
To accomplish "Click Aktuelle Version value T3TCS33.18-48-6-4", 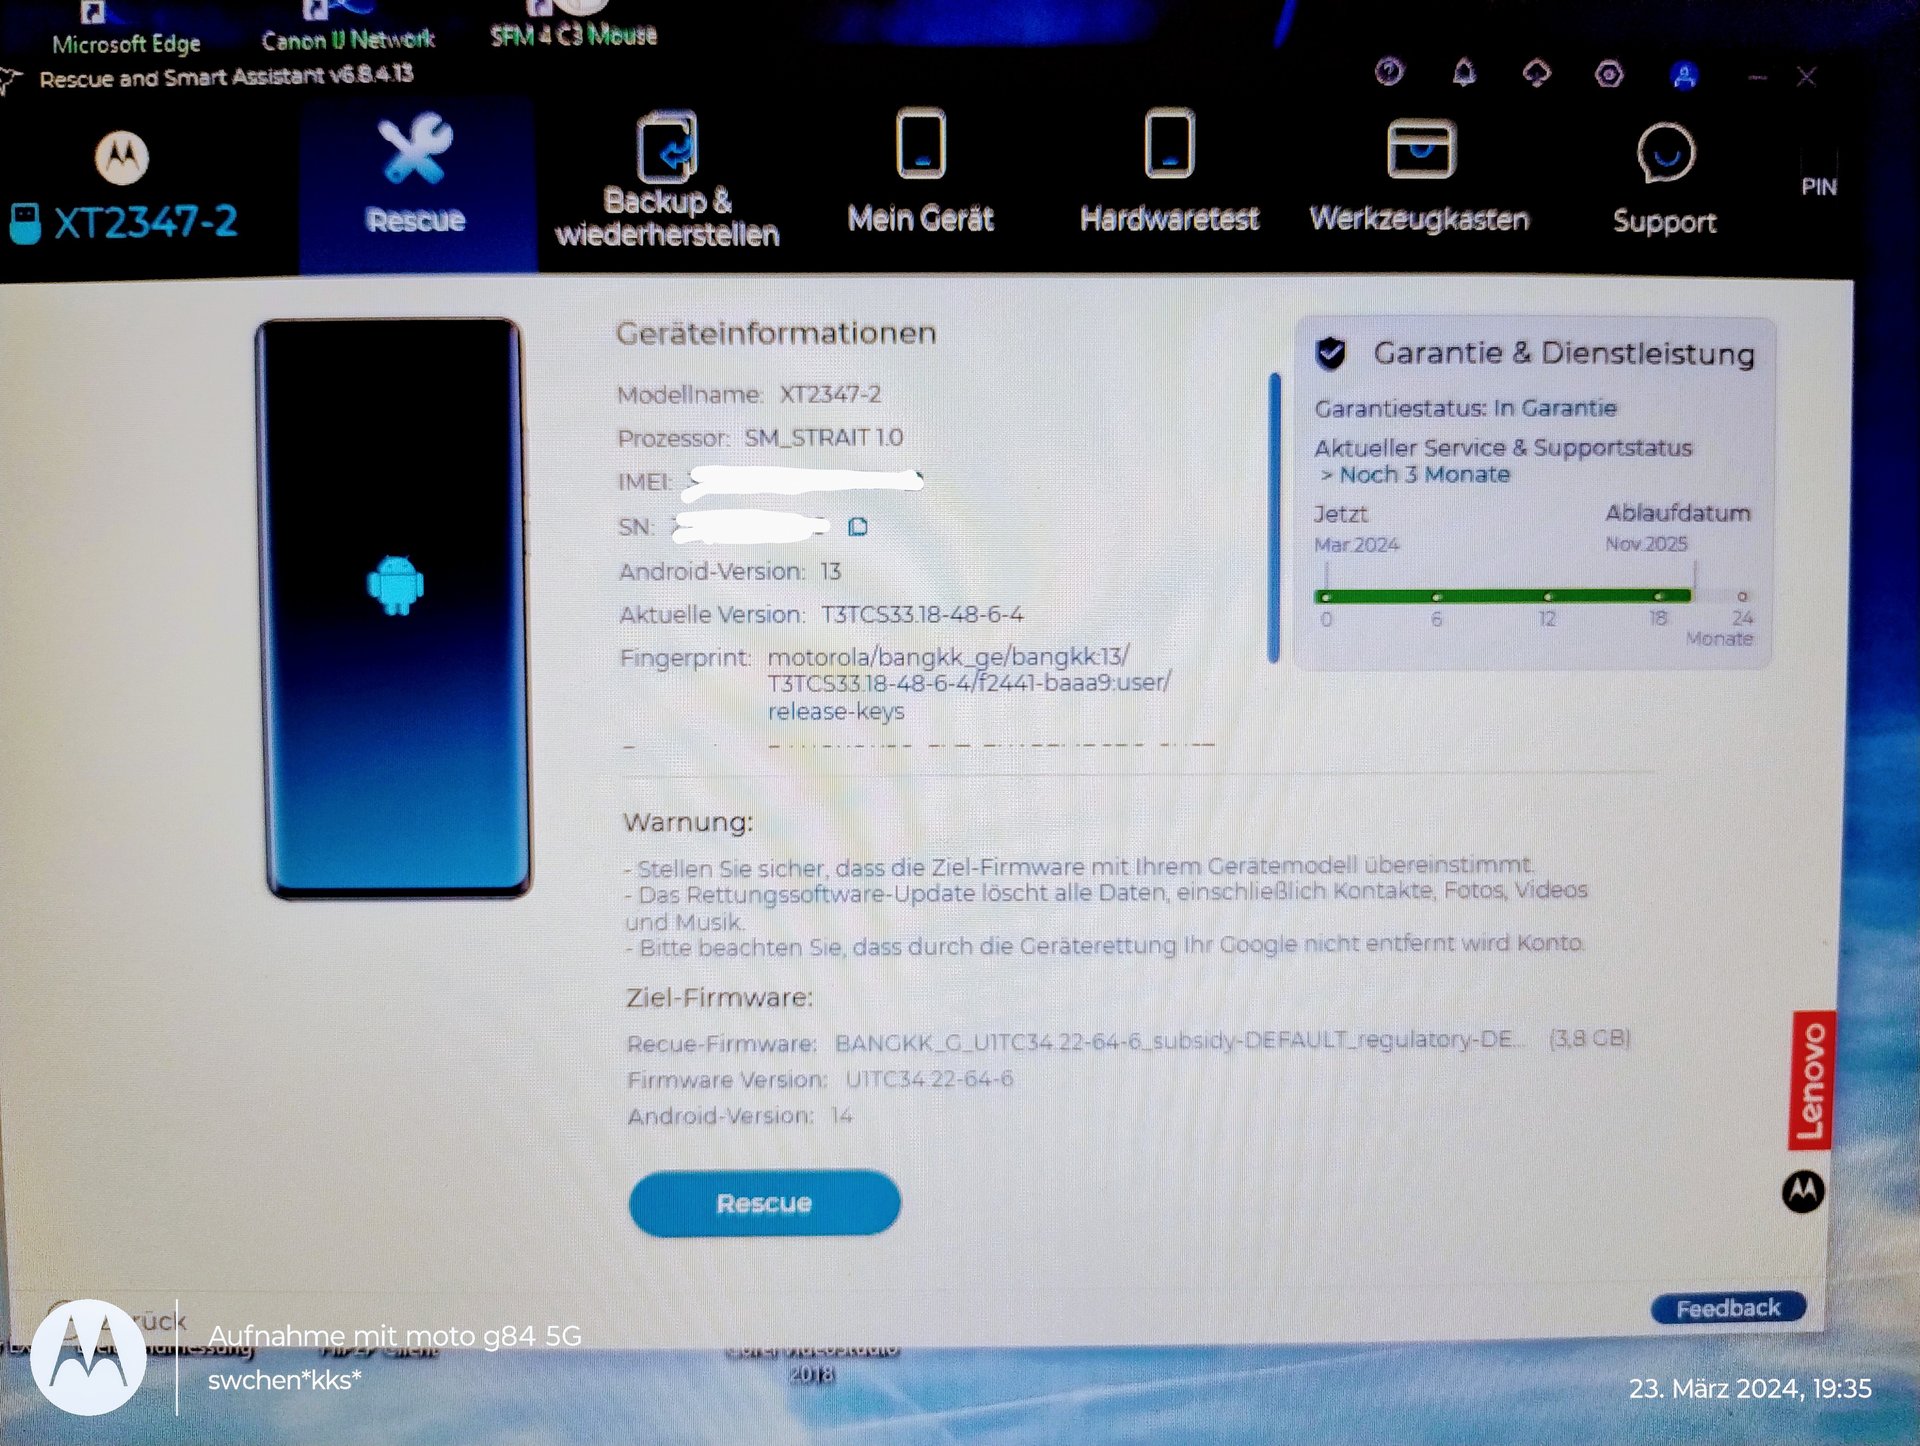I will 922,614.
